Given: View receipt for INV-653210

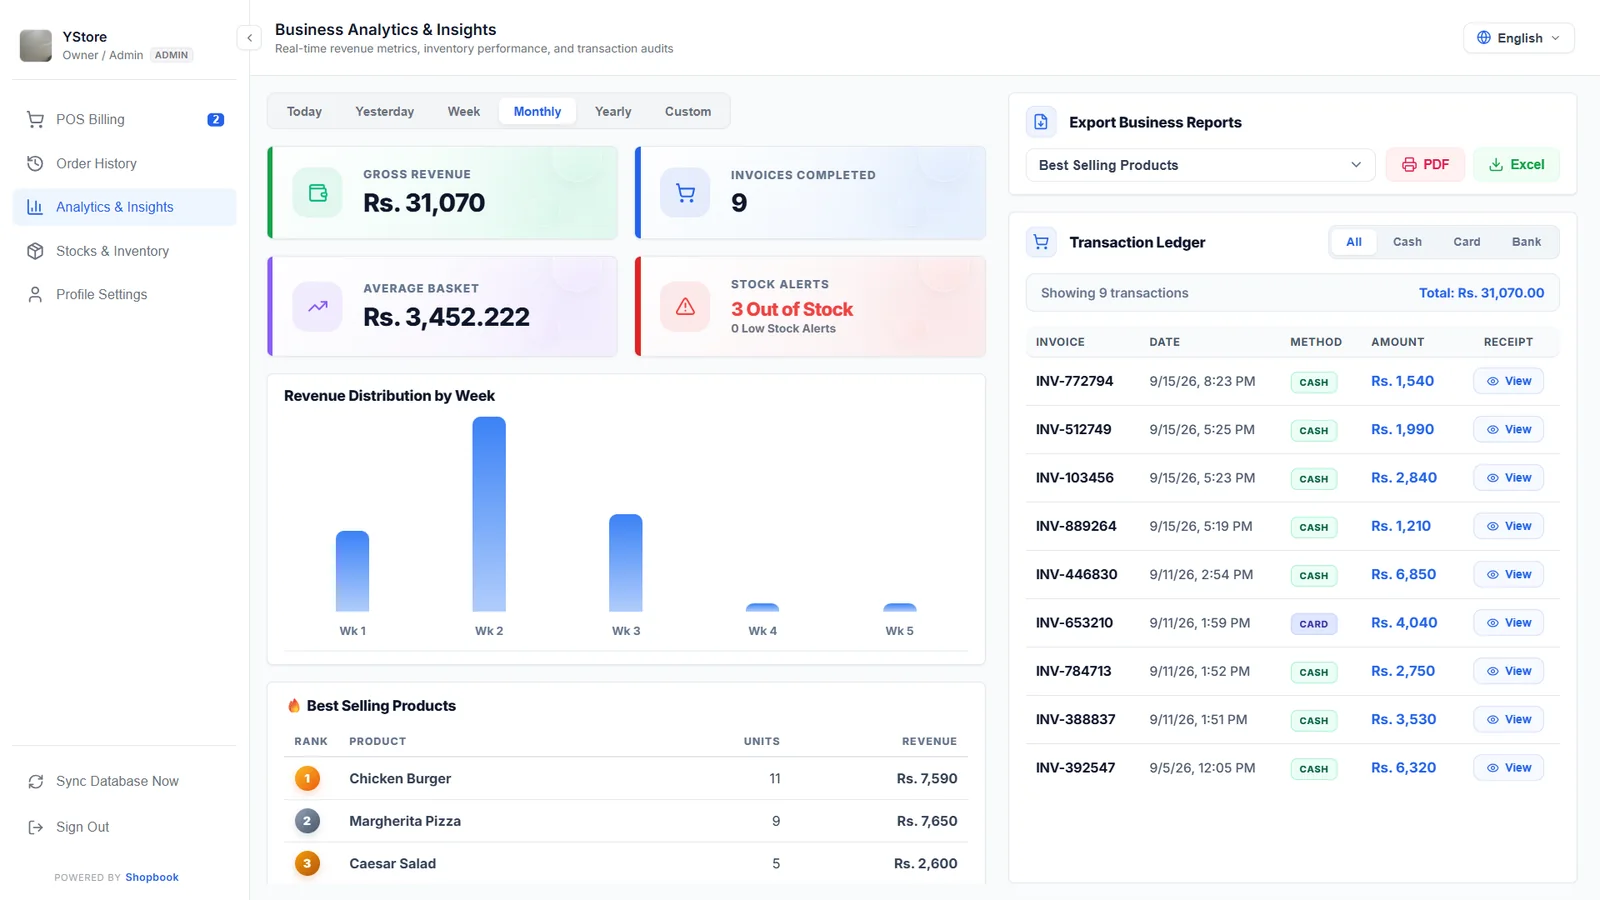Looking at the screenshot, I should [1508, 623].
